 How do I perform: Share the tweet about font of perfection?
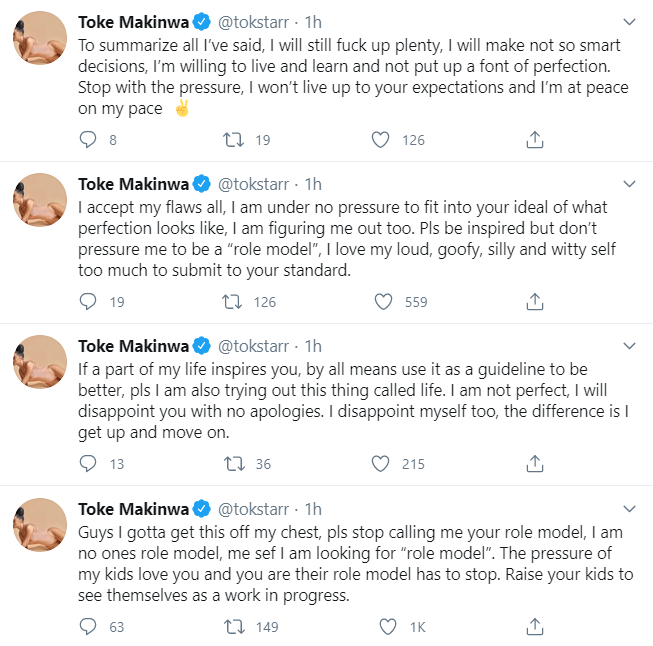[535, 140]
